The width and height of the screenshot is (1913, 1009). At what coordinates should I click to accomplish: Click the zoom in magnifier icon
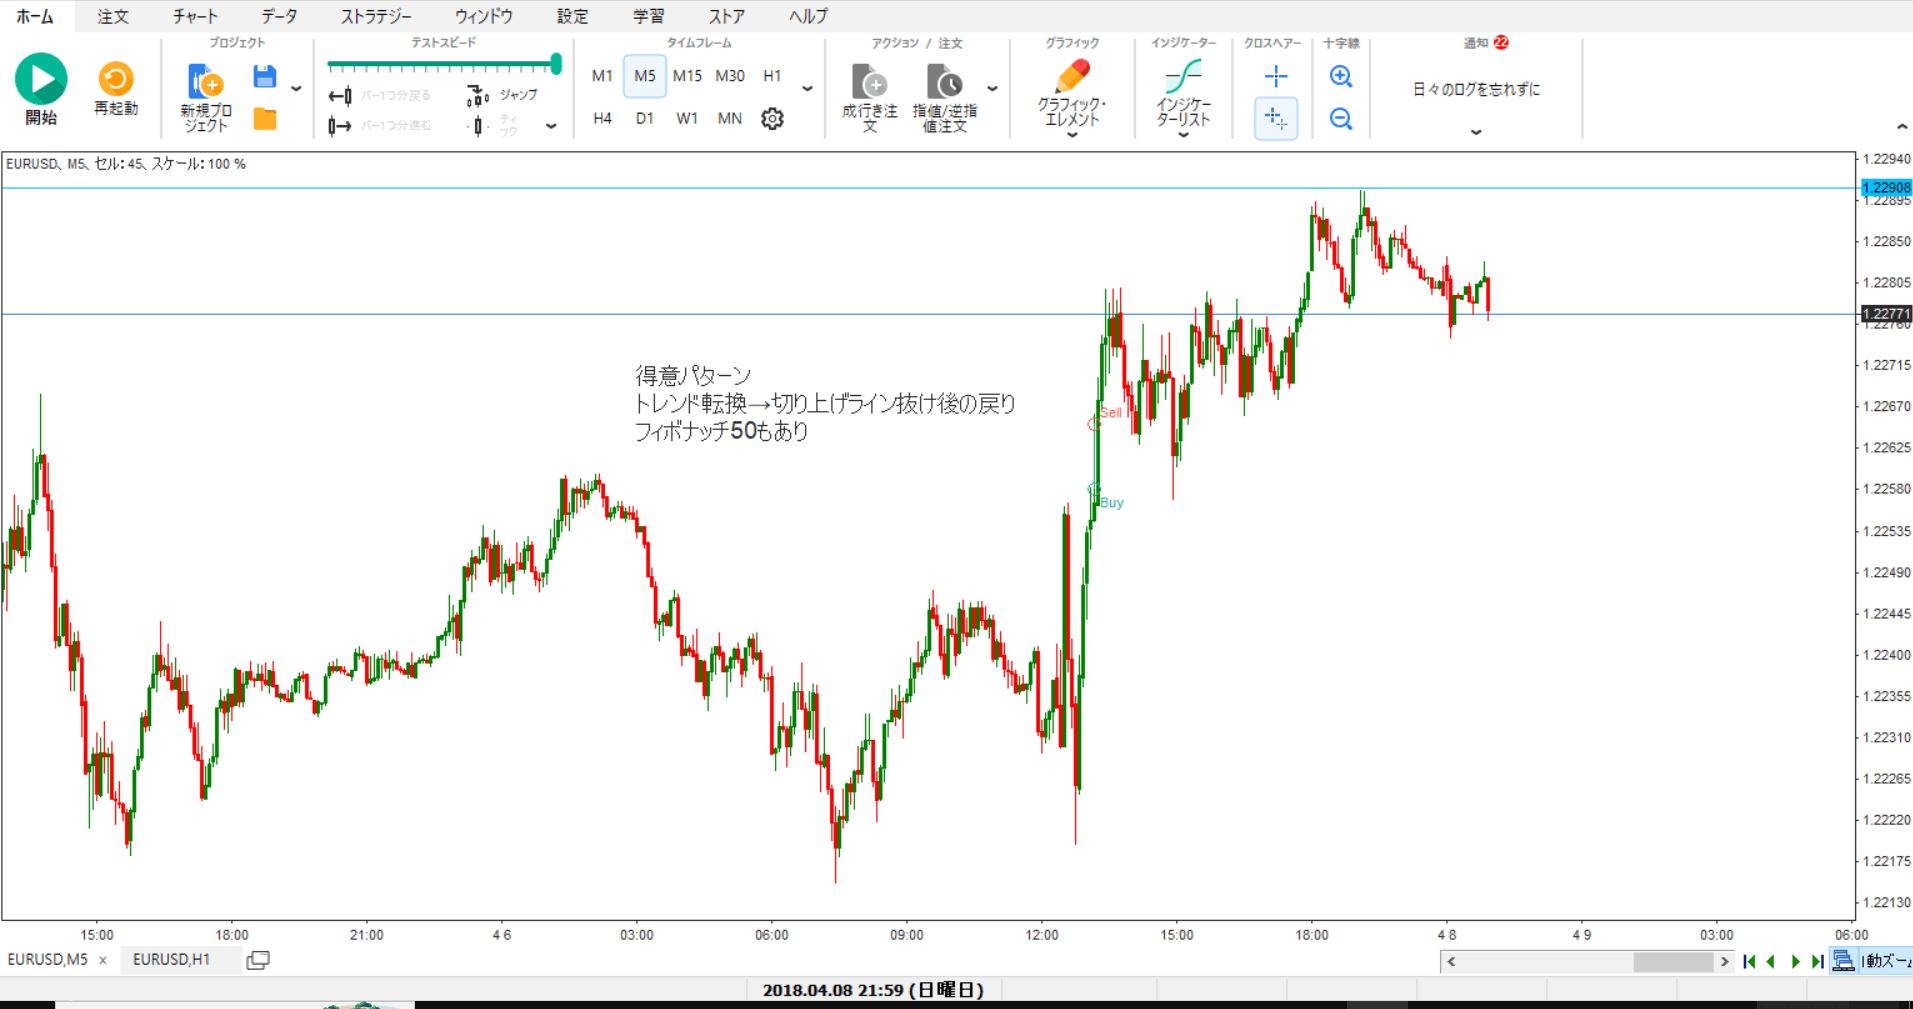[x=1341, y=76]
